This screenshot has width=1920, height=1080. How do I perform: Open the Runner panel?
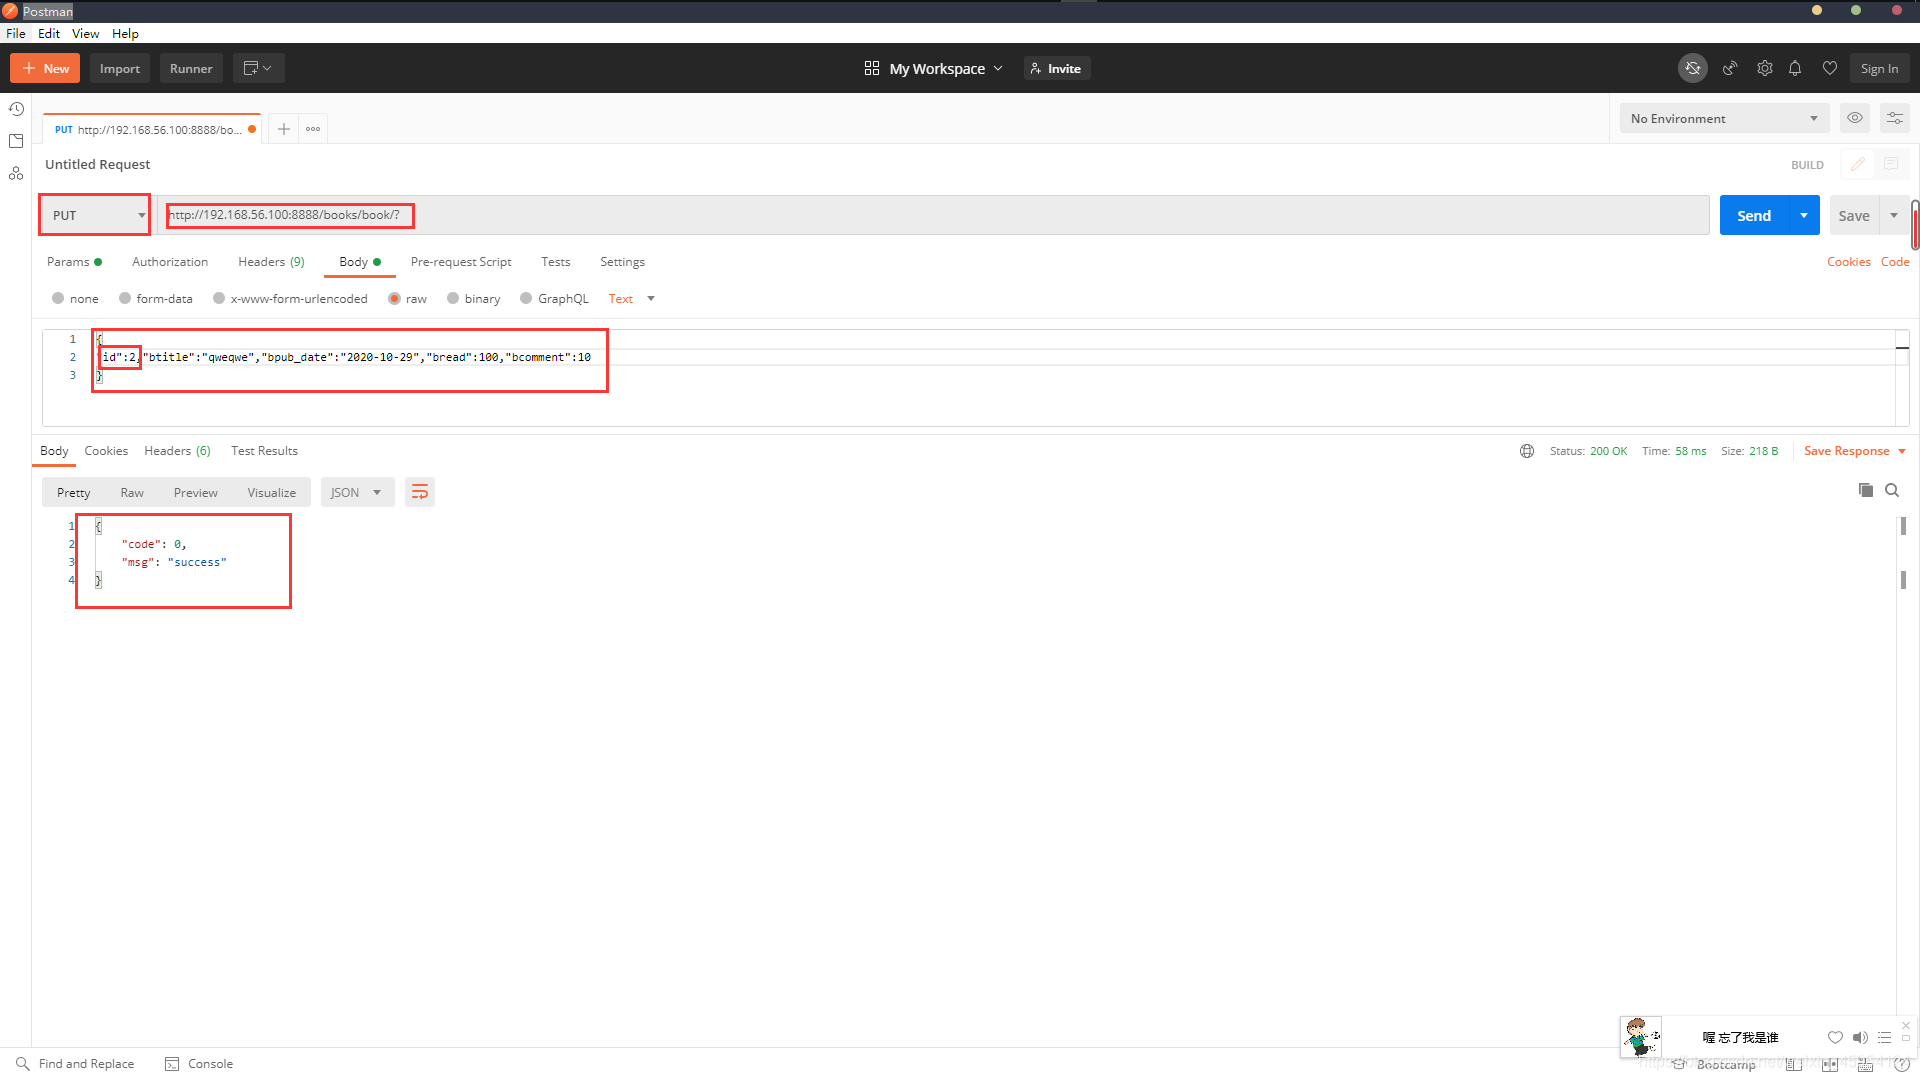coord(190,69)
